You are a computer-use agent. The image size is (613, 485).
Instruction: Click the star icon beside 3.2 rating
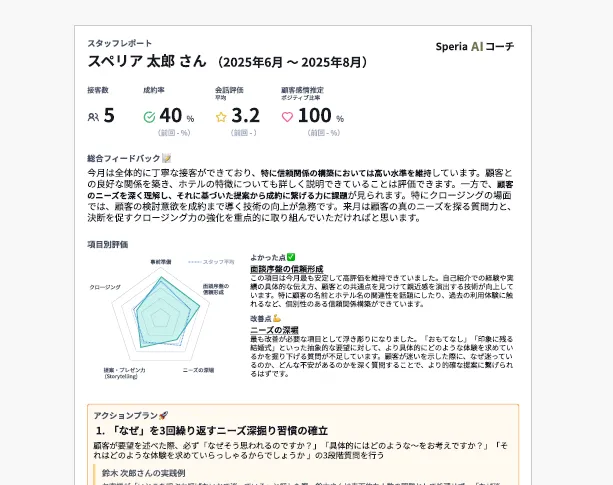(x=221, y=117)
